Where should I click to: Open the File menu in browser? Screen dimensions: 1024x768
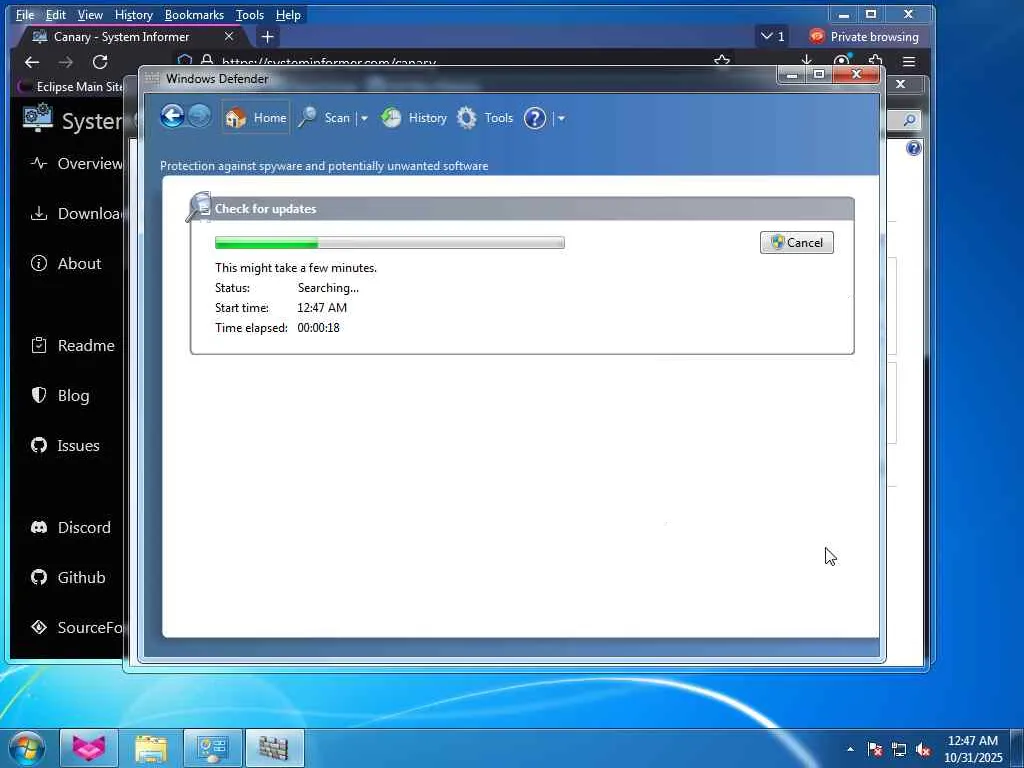[x=25, y=14]
